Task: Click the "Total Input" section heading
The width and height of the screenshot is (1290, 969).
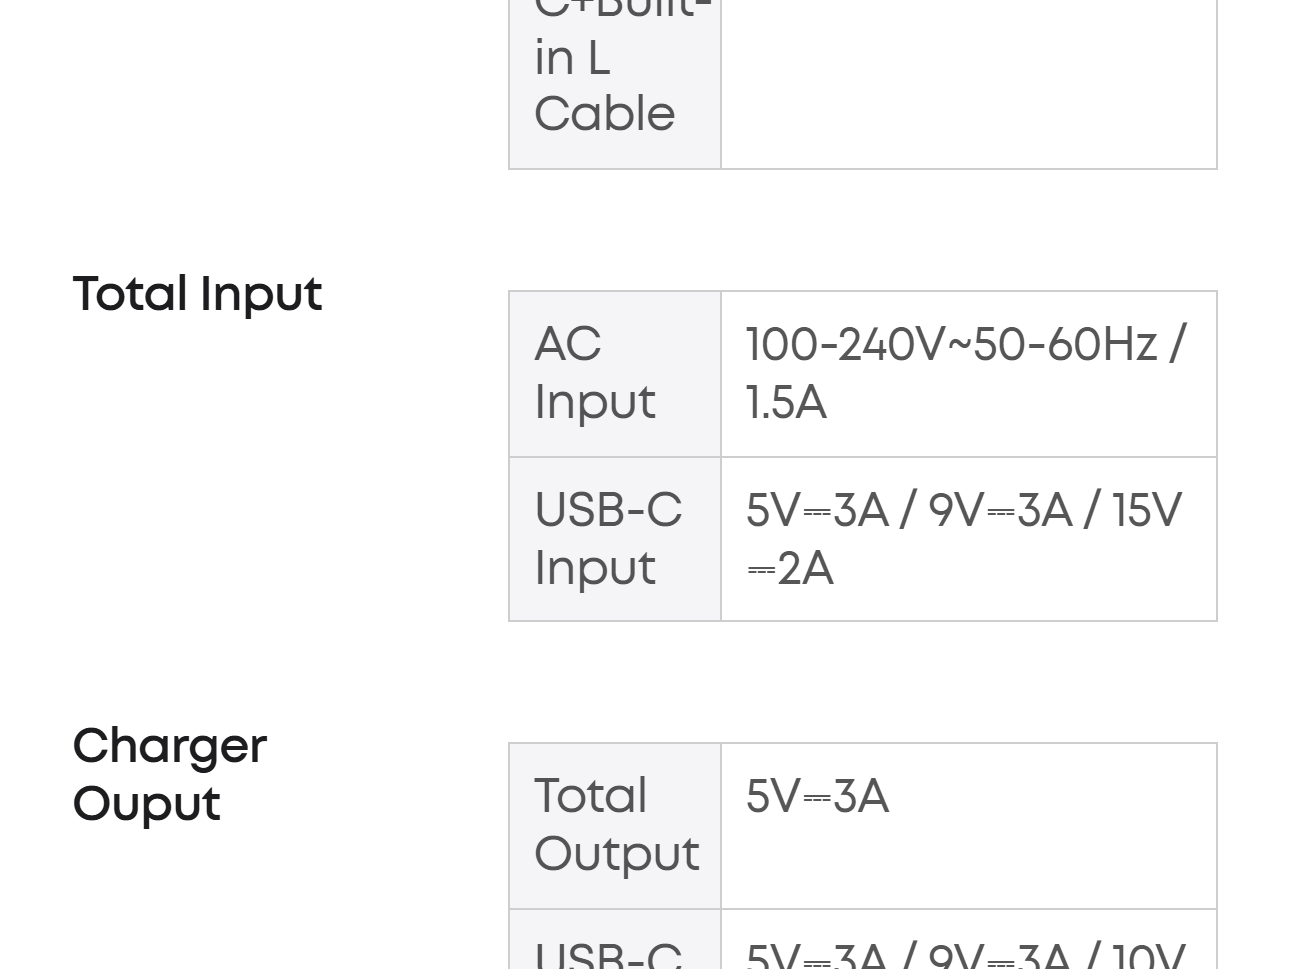Action: pos(197,294)
